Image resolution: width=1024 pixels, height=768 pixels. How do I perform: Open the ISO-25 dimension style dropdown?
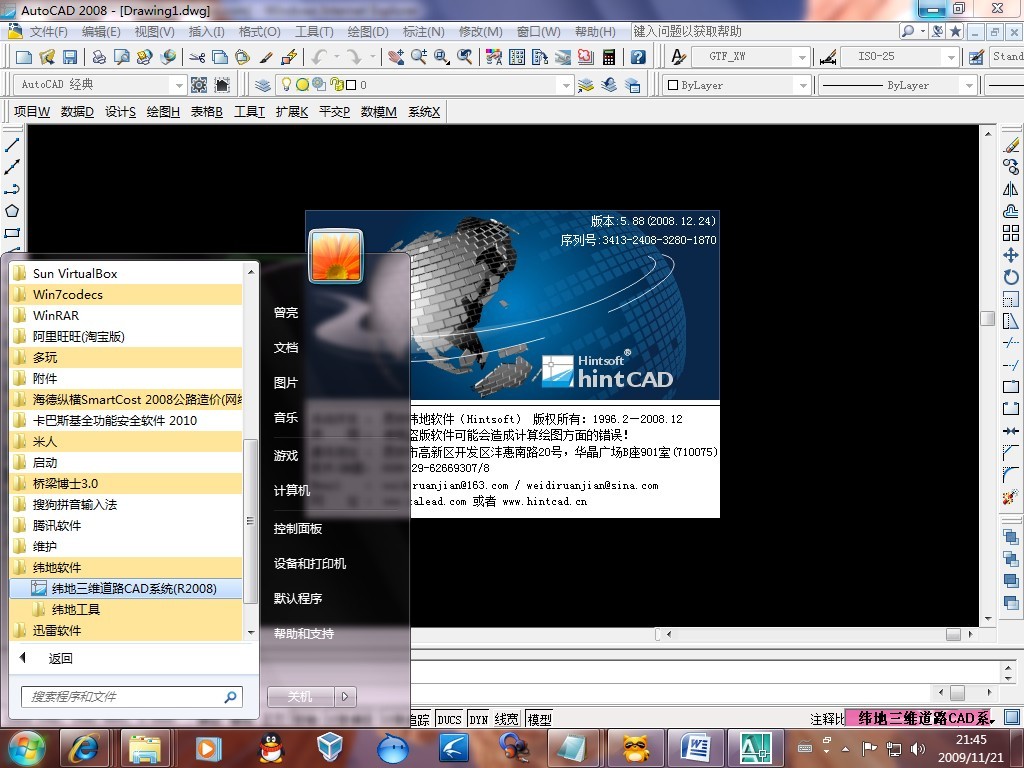952,57
